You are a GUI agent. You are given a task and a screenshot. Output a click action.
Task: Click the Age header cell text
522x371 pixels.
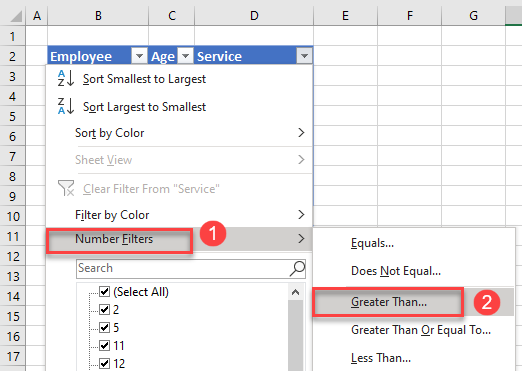pos(163,57)
